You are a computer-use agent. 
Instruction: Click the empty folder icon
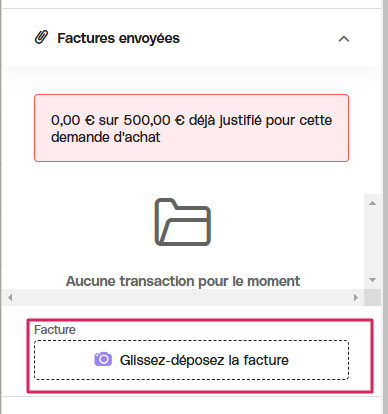click(183, 222)
